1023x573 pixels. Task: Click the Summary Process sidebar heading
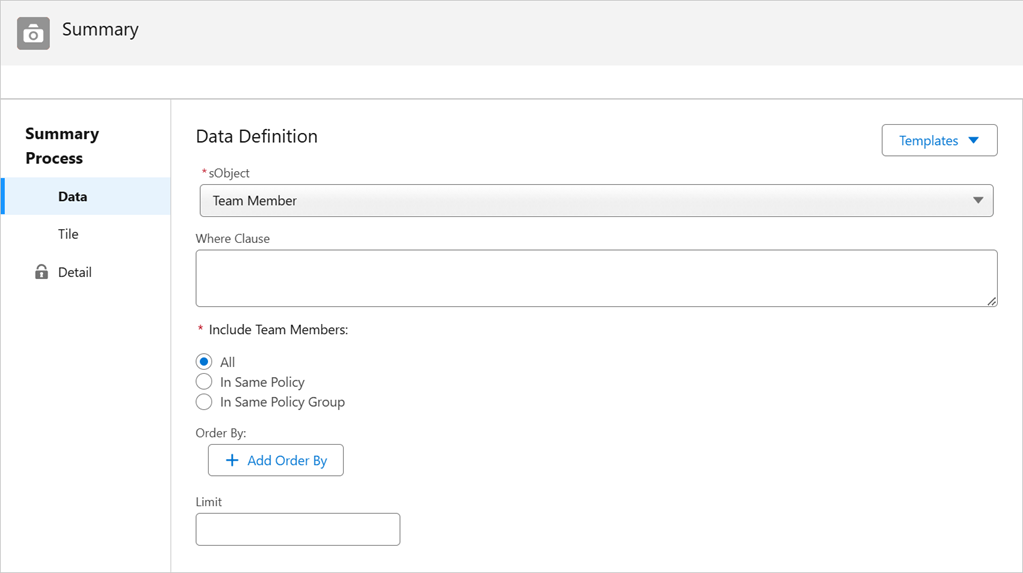click(62, 146)
